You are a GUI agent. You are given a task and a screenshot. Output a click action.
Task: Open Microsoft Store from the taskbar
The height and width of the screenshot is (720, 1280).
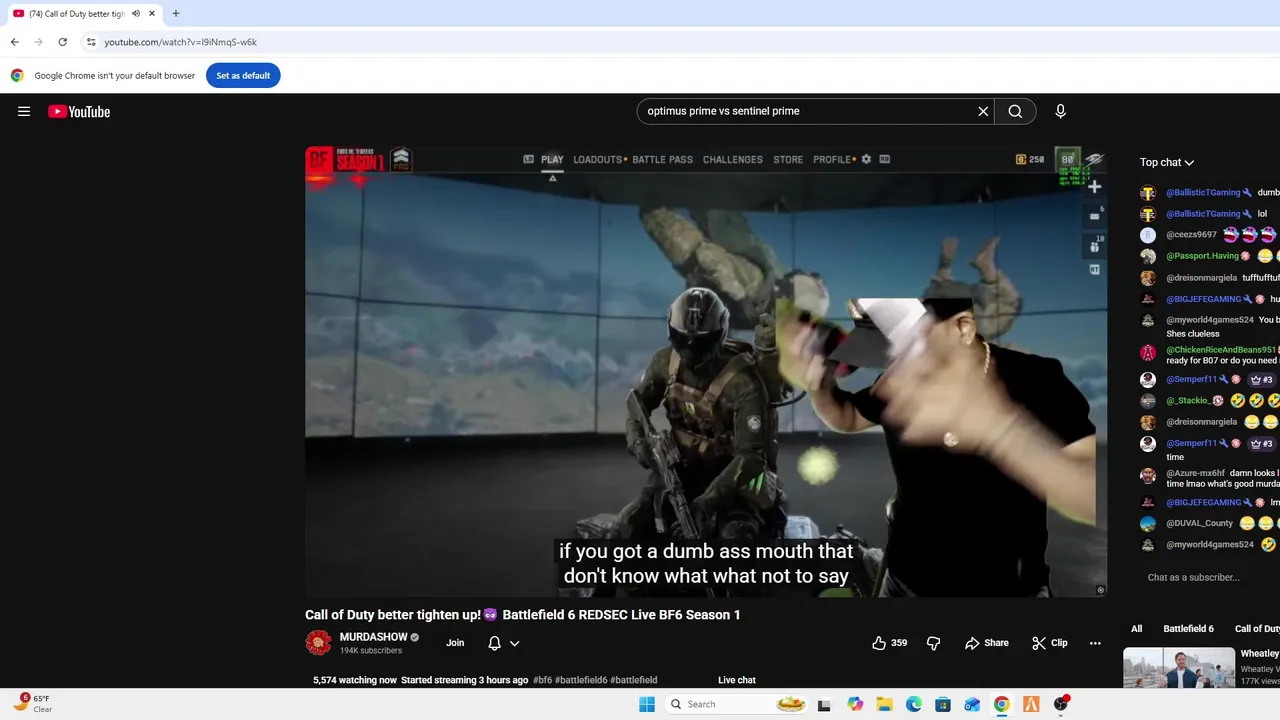tap(943, 704)
